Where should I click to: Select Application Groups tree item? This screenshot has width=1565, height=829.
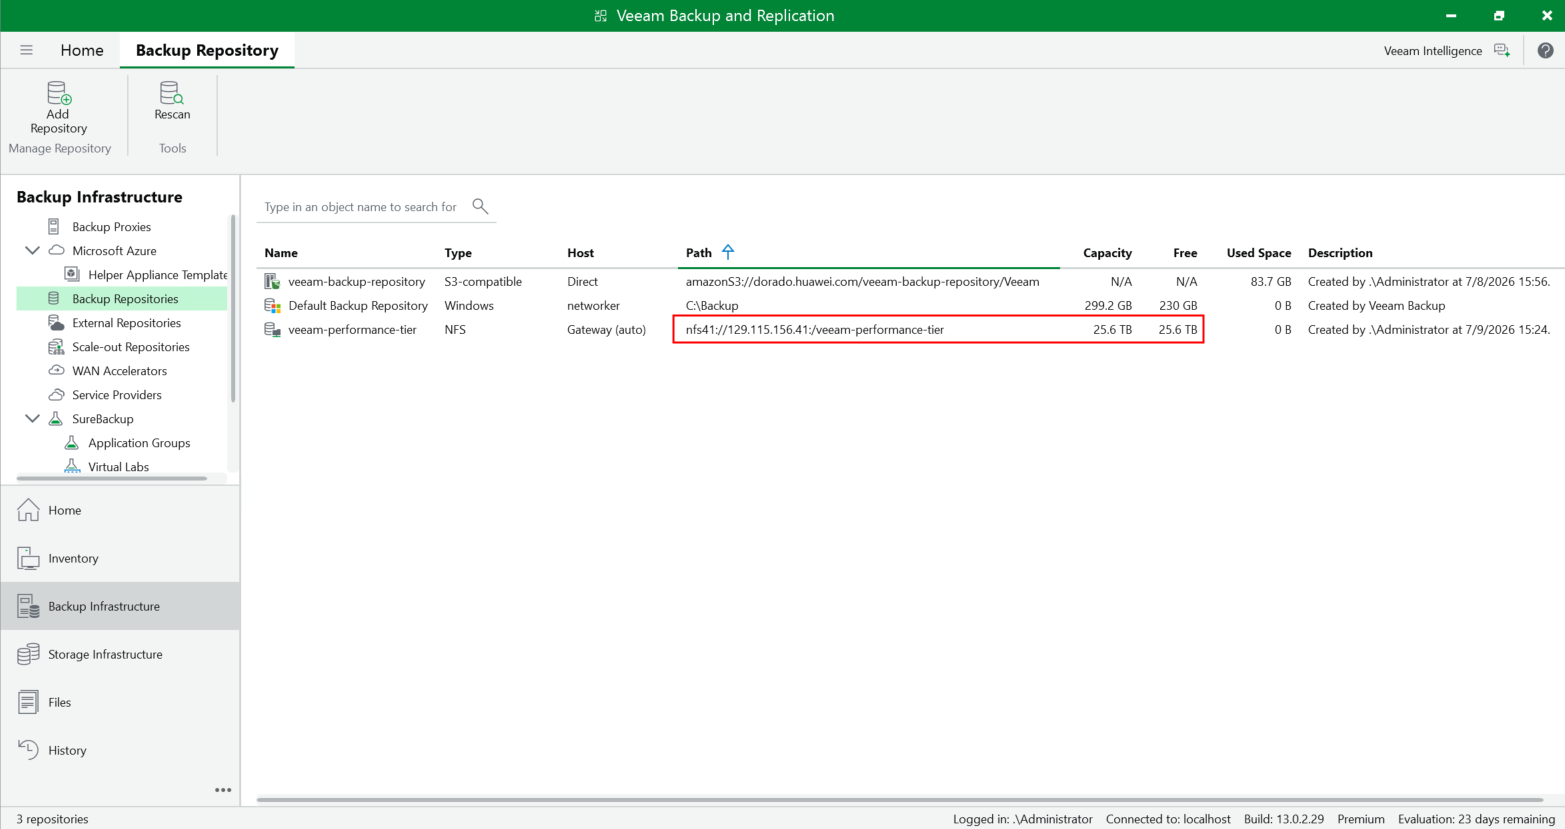tap(139, 443)
